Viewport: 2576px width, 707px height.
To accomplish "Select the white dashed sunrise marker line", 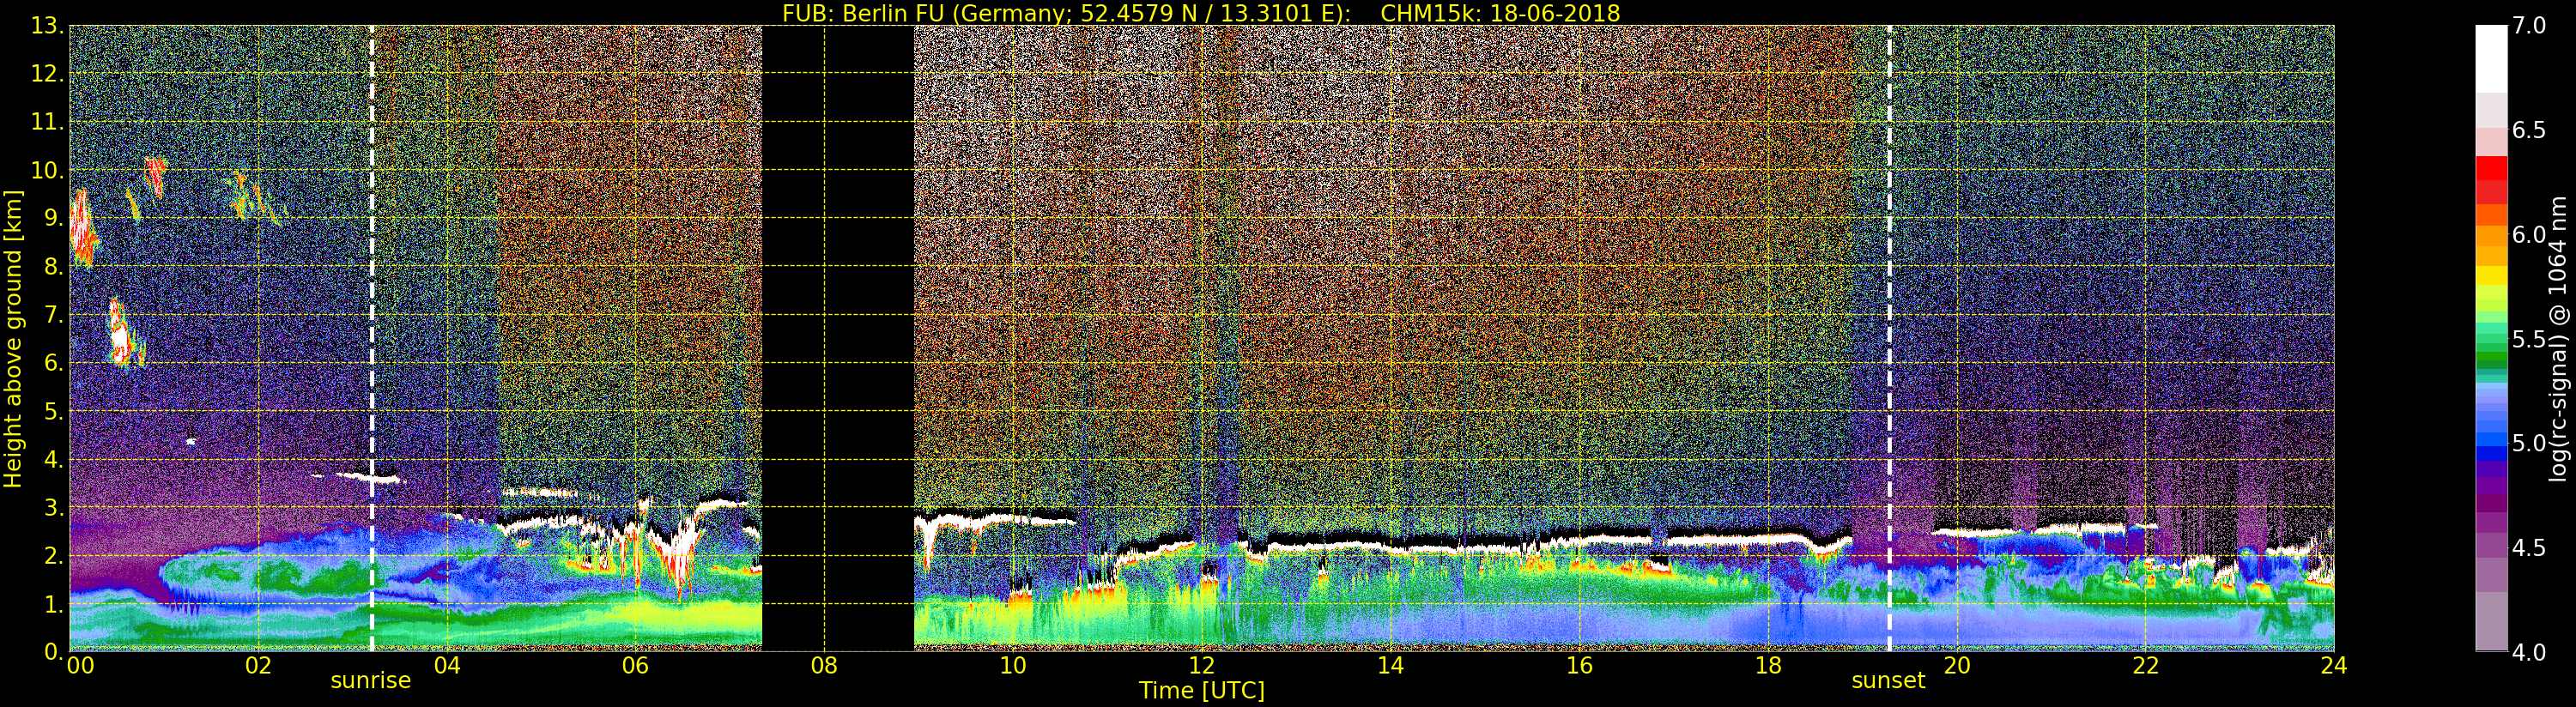I will pyautogui.click(x=372, y=338).
